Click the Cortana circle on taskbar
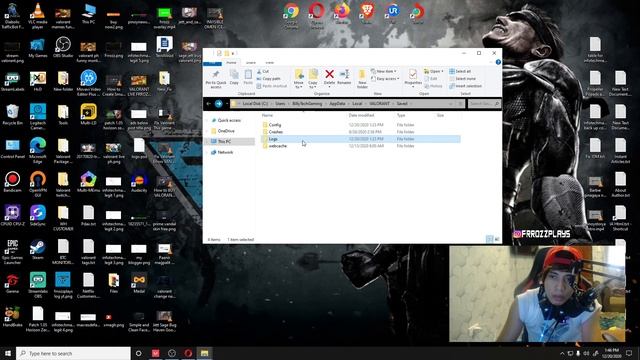This screenshot has width=640, height=360. 139,353
